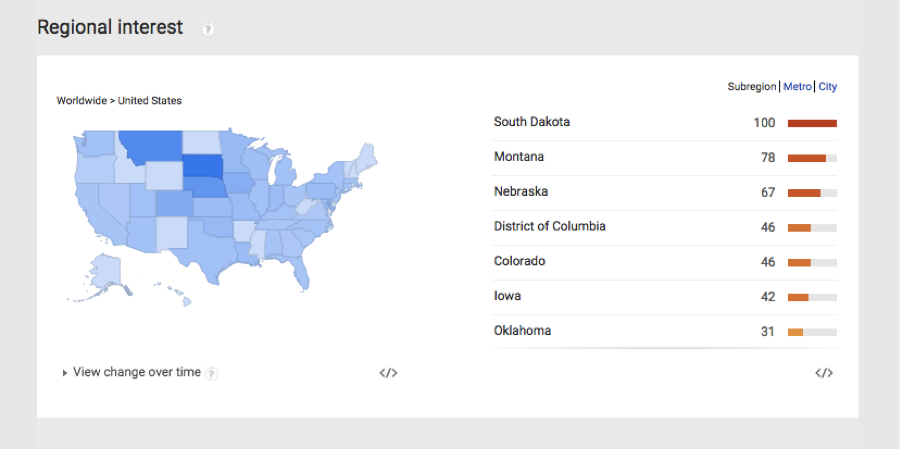Switch to the City view
The width and height of the screenshot is (900, 450).
click(828, 87)
